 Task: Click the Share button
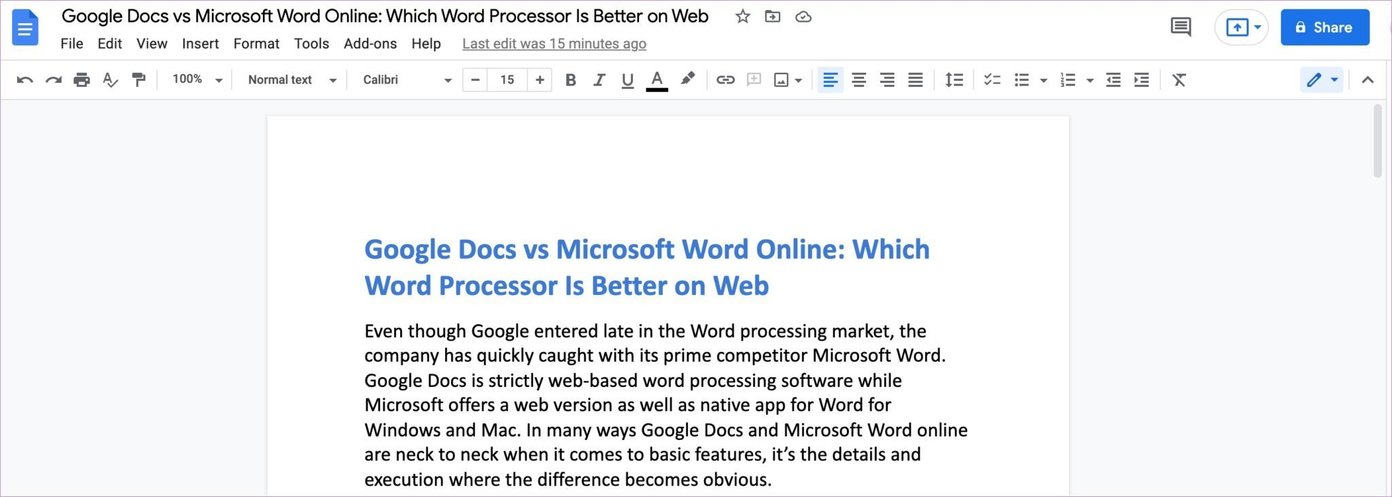coord(1325,27)
